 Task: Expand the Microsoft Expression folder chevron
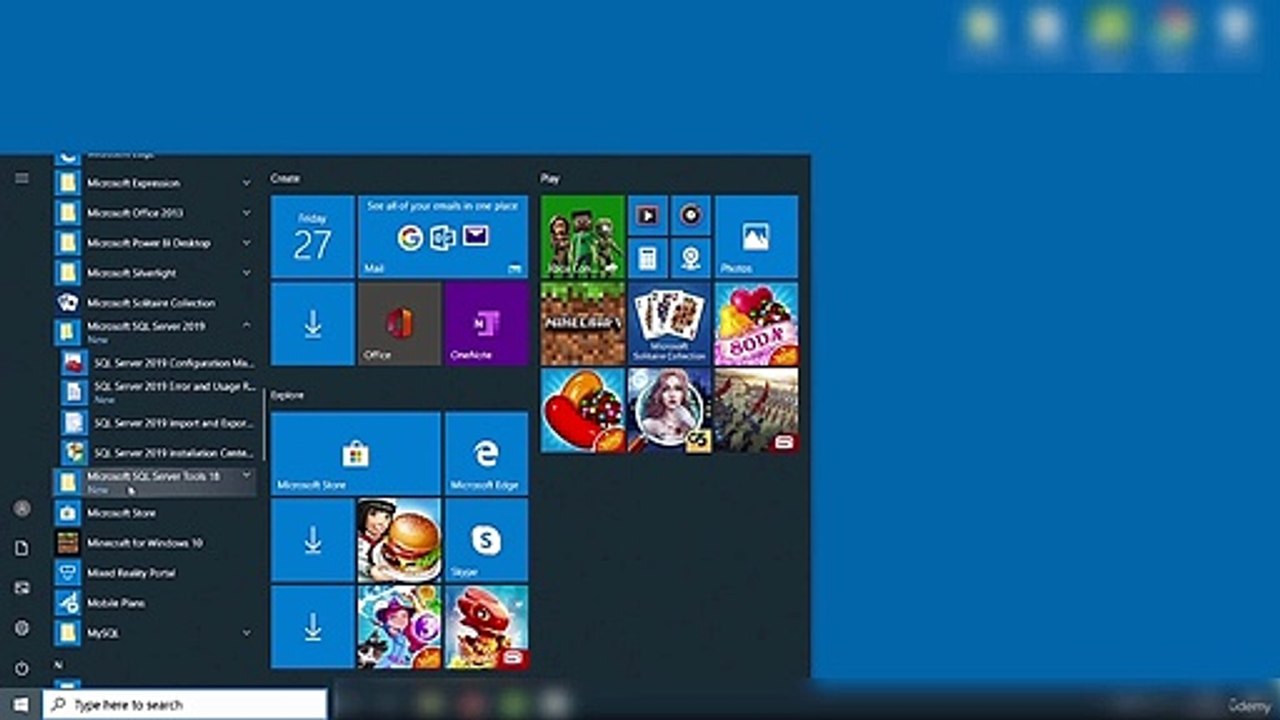[246, 183]
